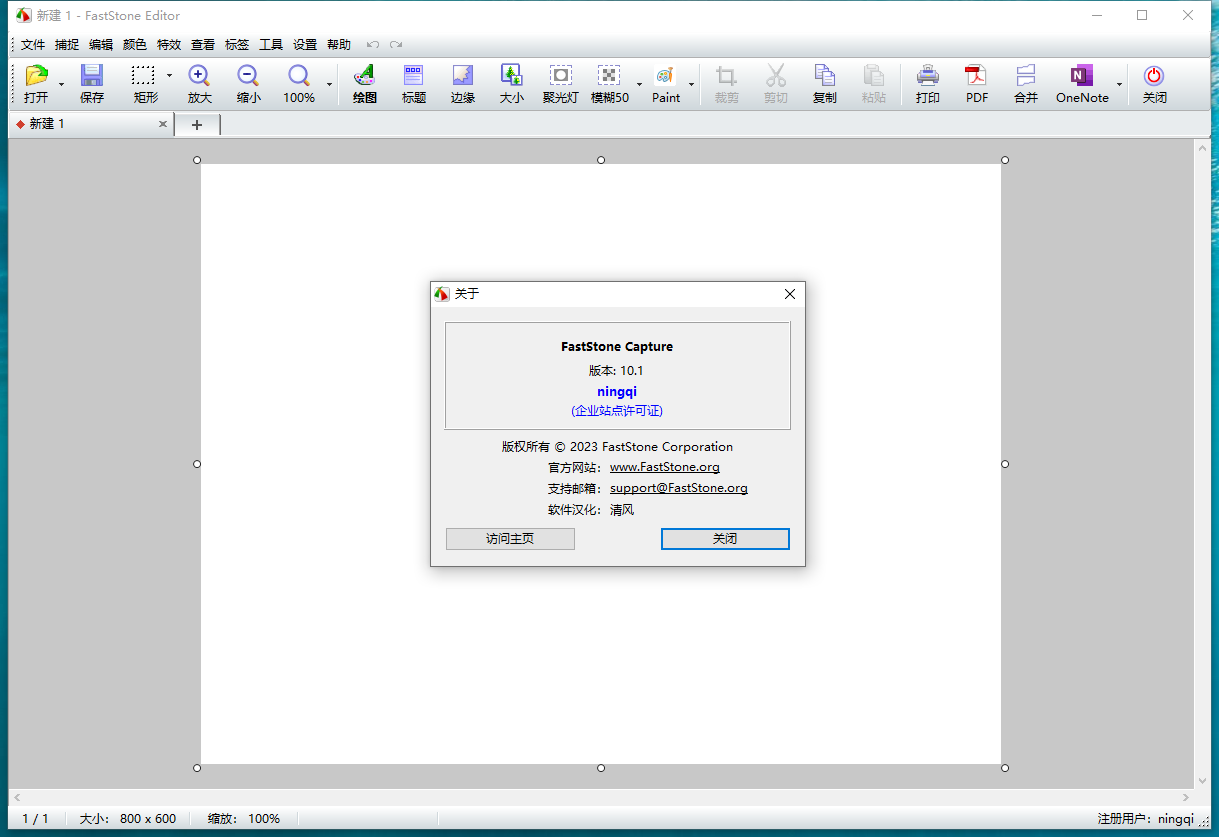This screenshot has width=1219, height=837.
Task: Open the File (文件) menu
Action: pos(33,45)
